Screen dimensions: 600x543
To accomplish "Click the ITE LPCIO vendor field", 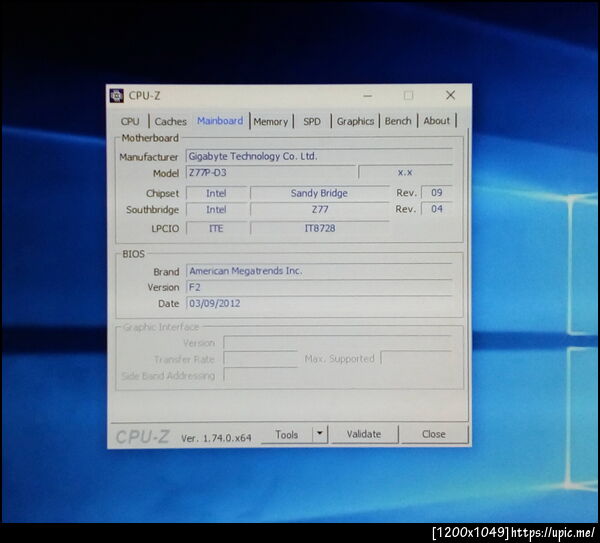I will pyautogui.click(x=216, y=228).
